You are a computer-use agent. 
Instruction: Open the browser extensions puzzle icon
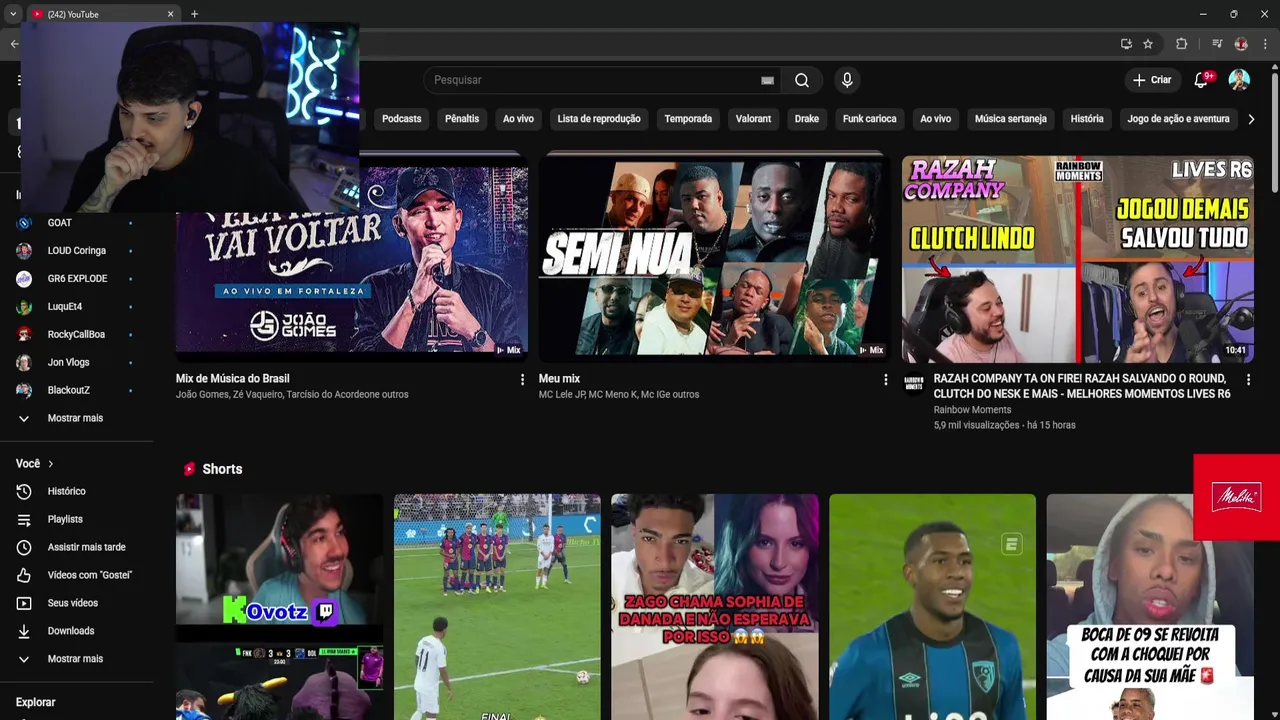pos(1181,44)
